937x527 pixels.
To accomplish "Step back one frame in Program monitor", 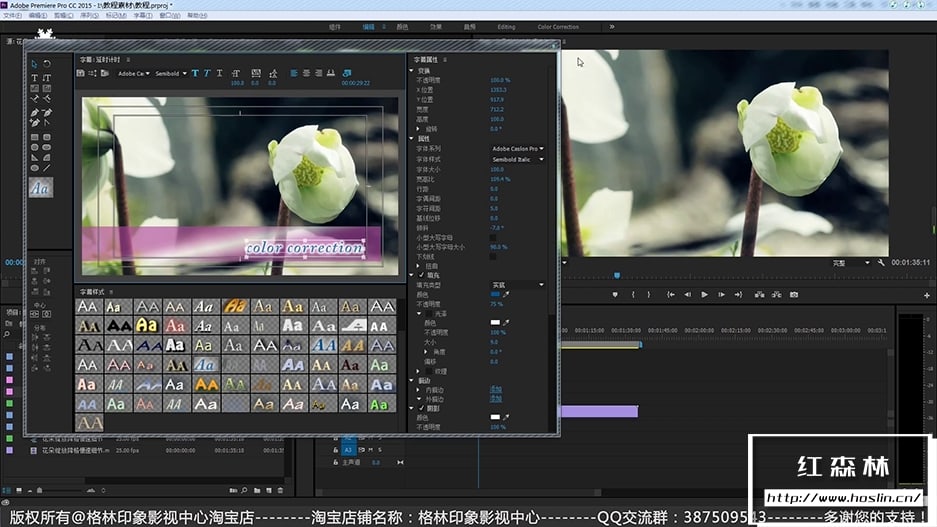I will click(687, 295).
